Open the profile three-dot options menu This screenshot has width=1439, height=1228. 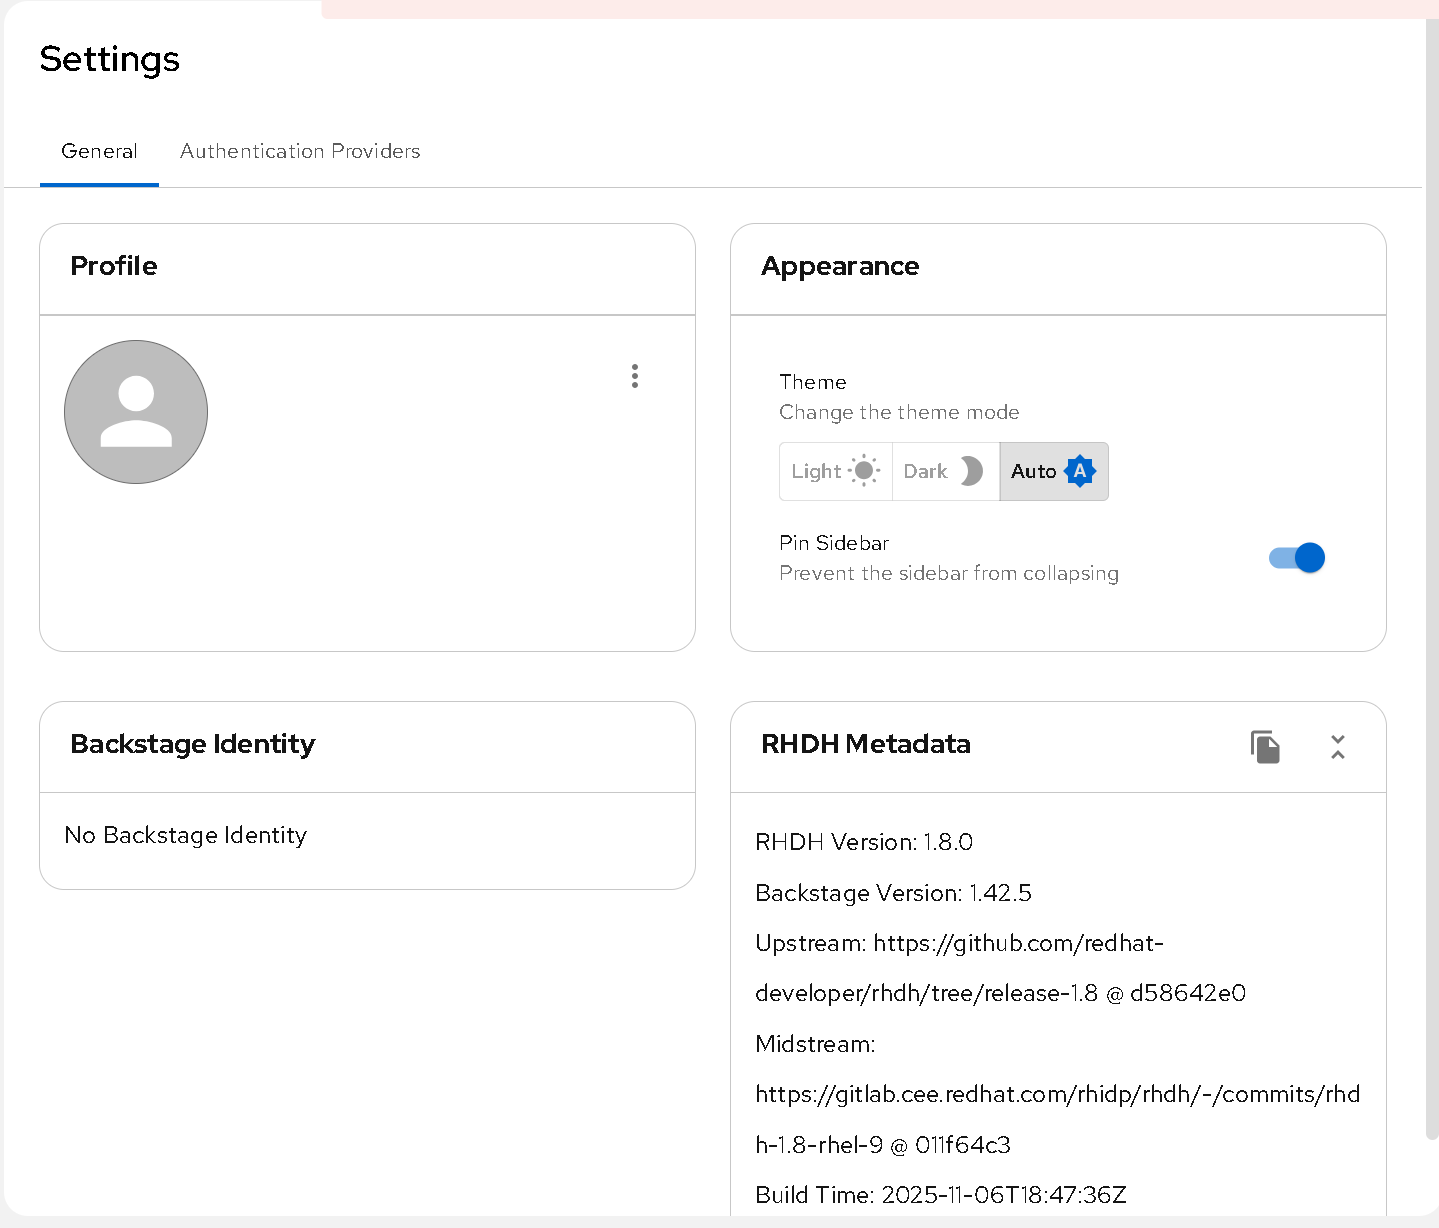pos(635,376)
